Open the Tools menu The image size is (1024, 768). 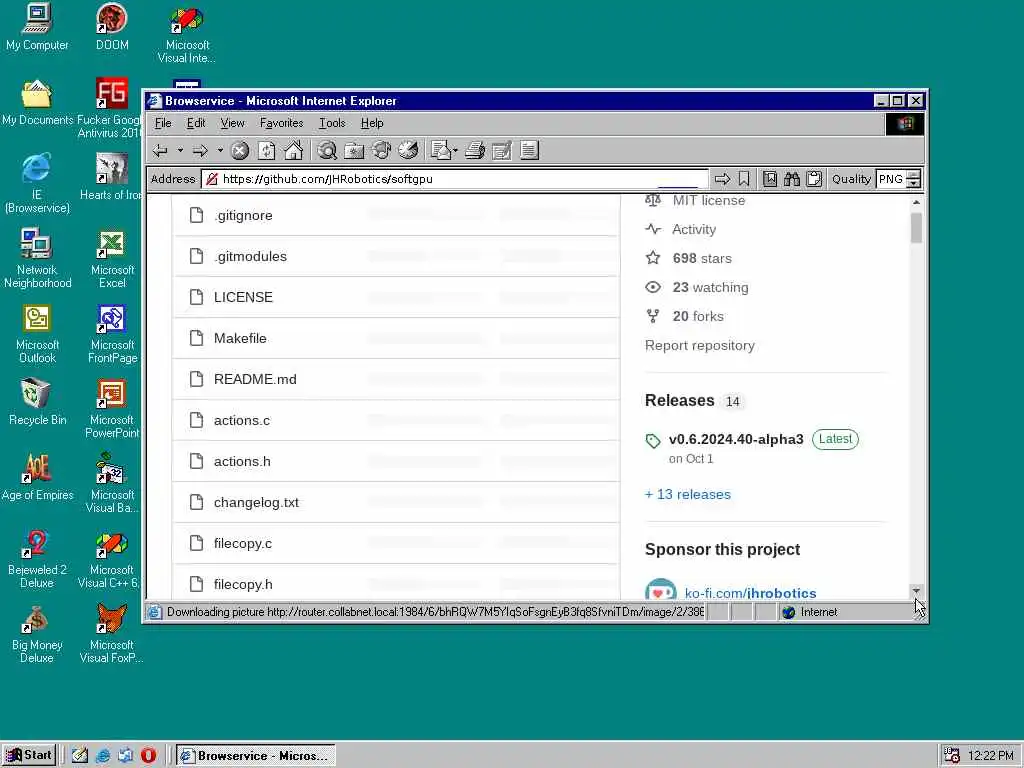(332, 123)
